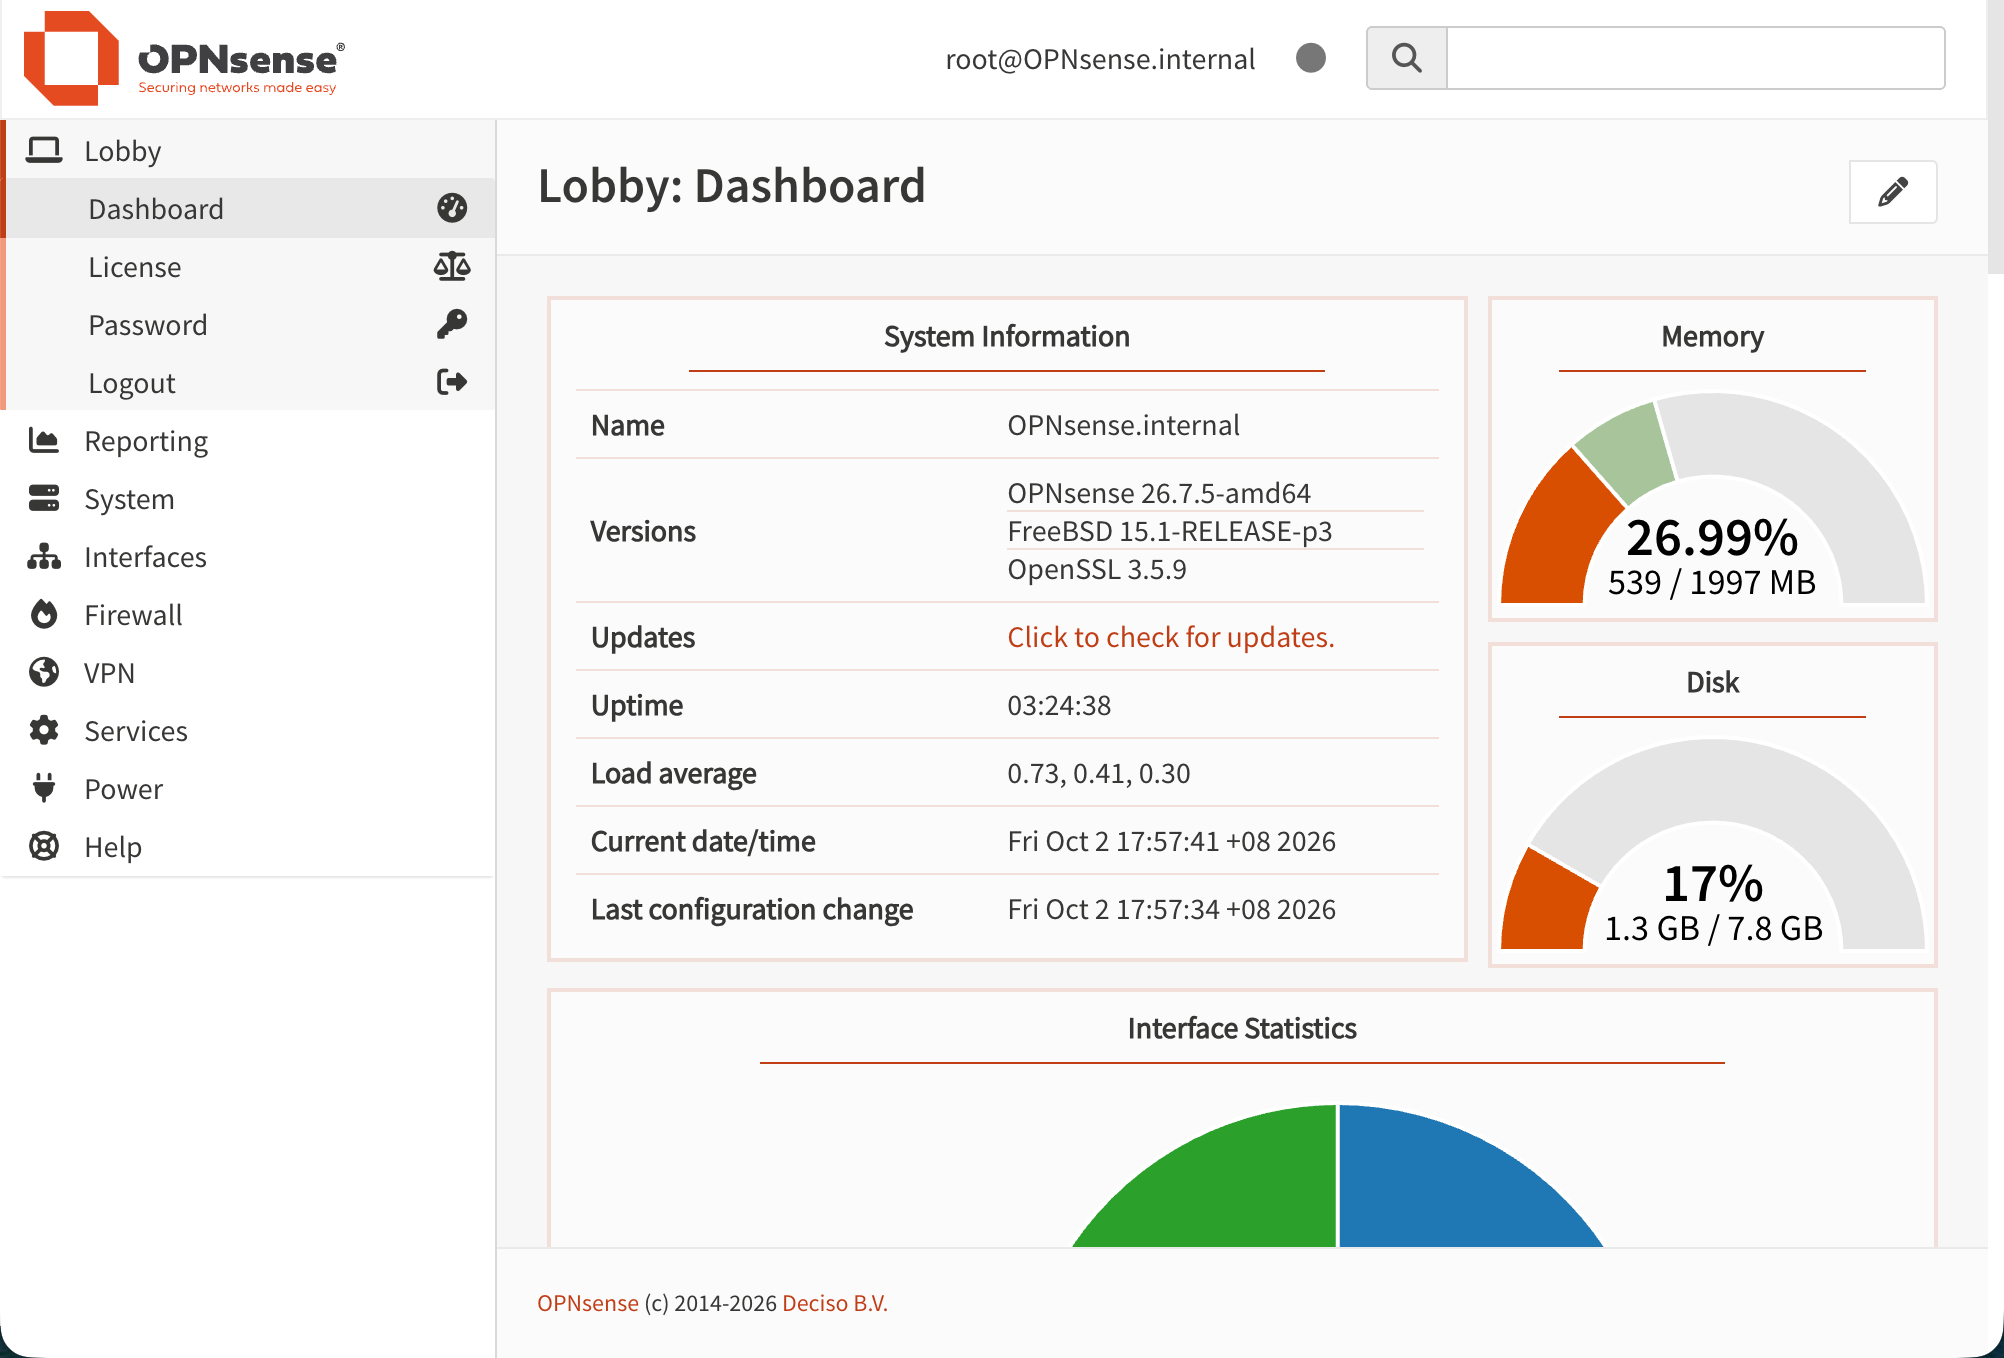The image size is (2004, 1358).
Task: Click the Uptime value 03:24:38
Action: 1059,705
